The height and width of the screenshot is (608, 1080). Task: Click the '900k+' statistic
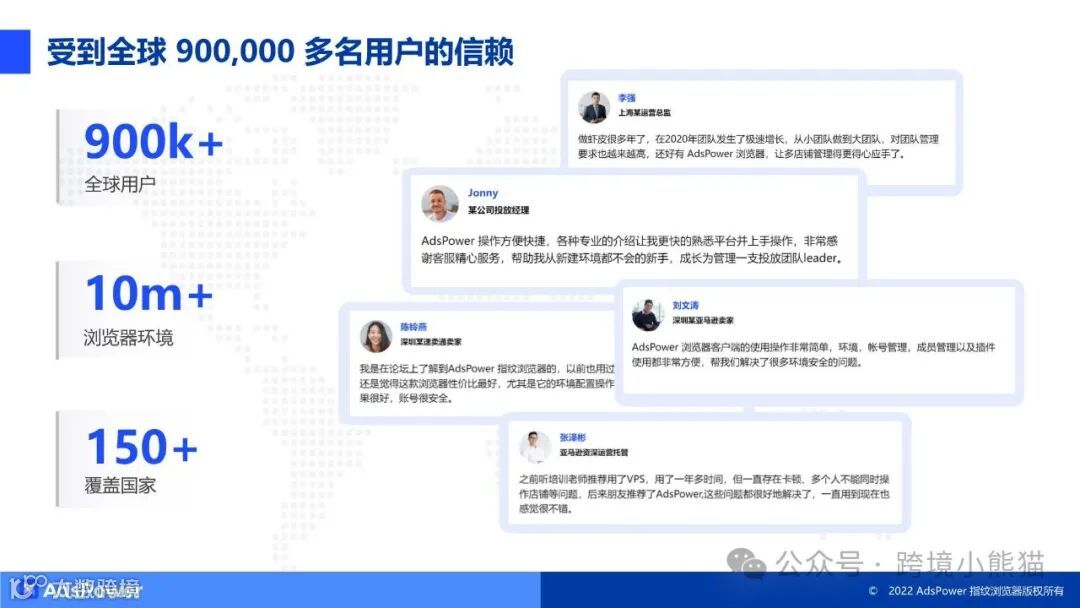tap(154, 142)
